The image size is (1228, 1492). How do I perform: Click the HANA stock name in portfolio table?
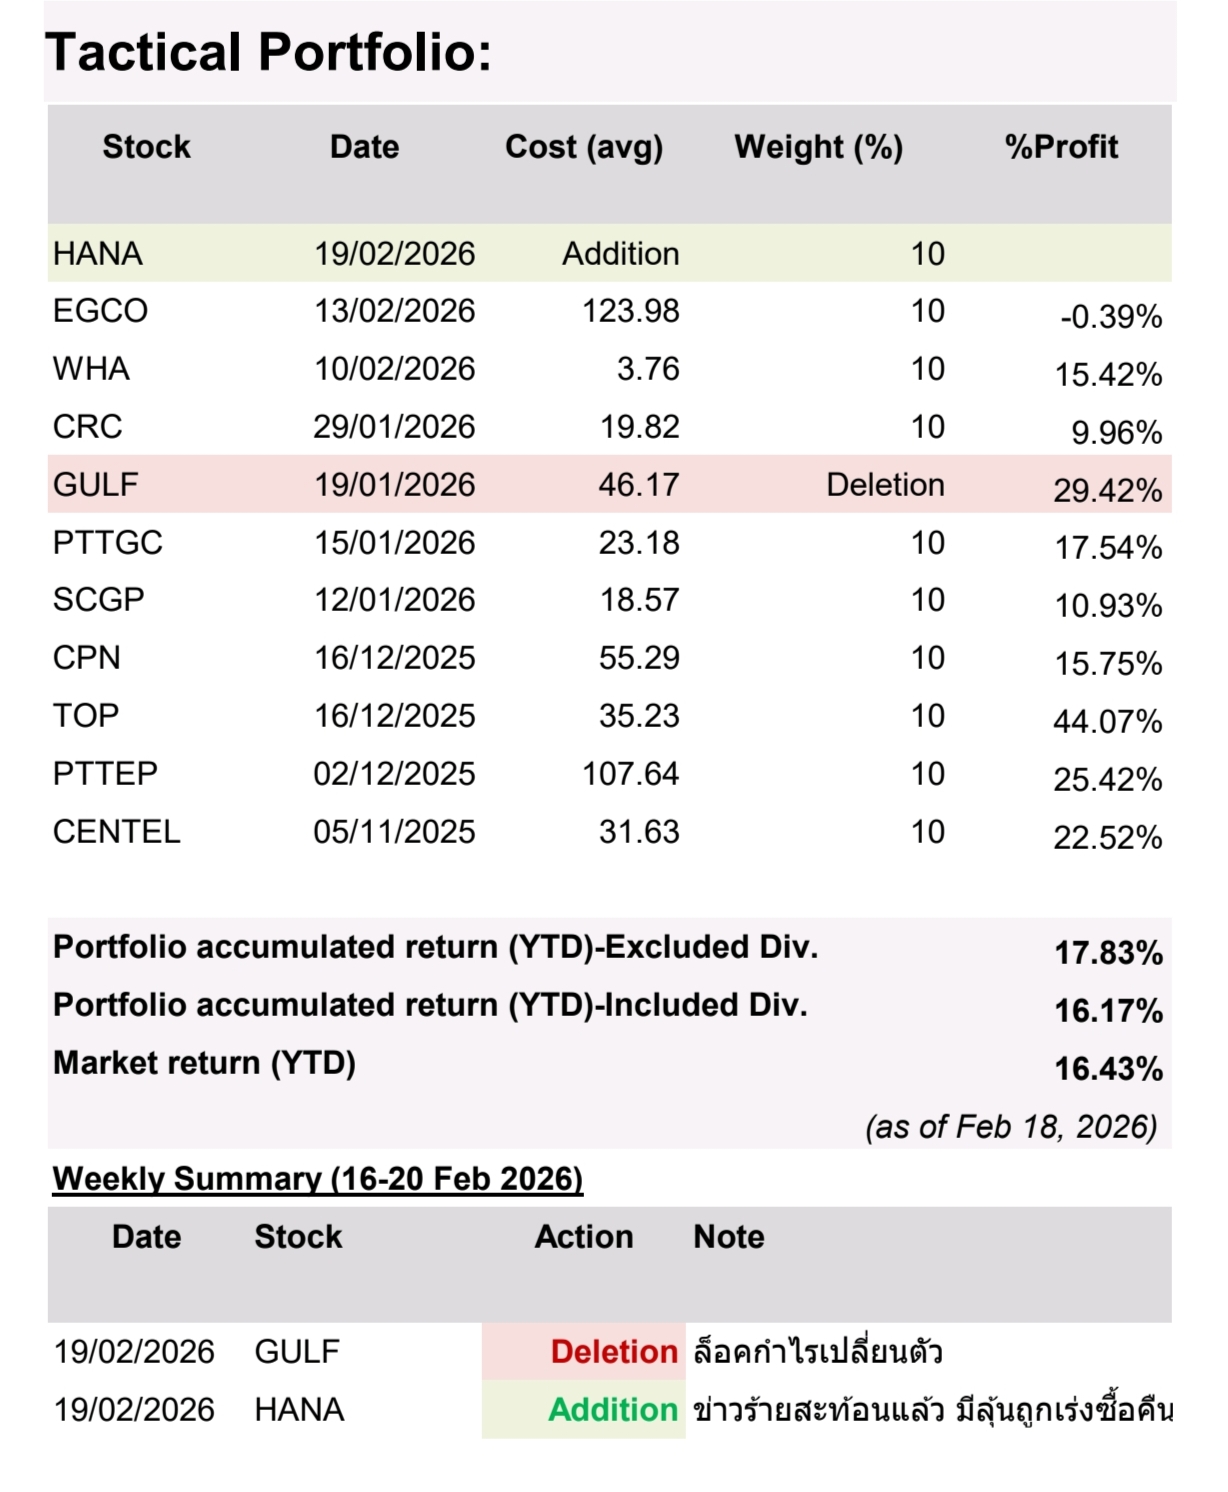[x=98, y=254]
